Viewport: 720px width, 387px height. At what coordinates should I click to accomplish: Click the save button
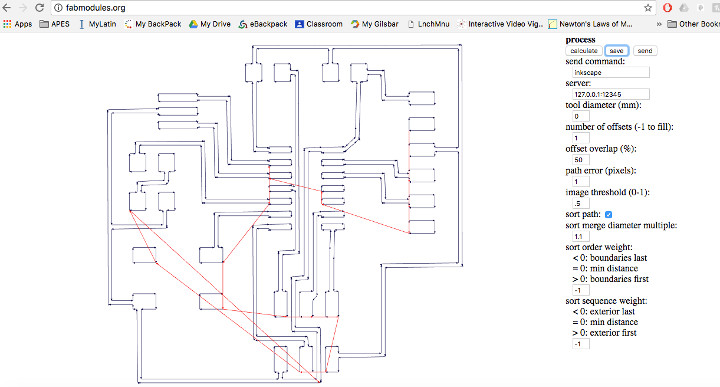click(616, 50)
